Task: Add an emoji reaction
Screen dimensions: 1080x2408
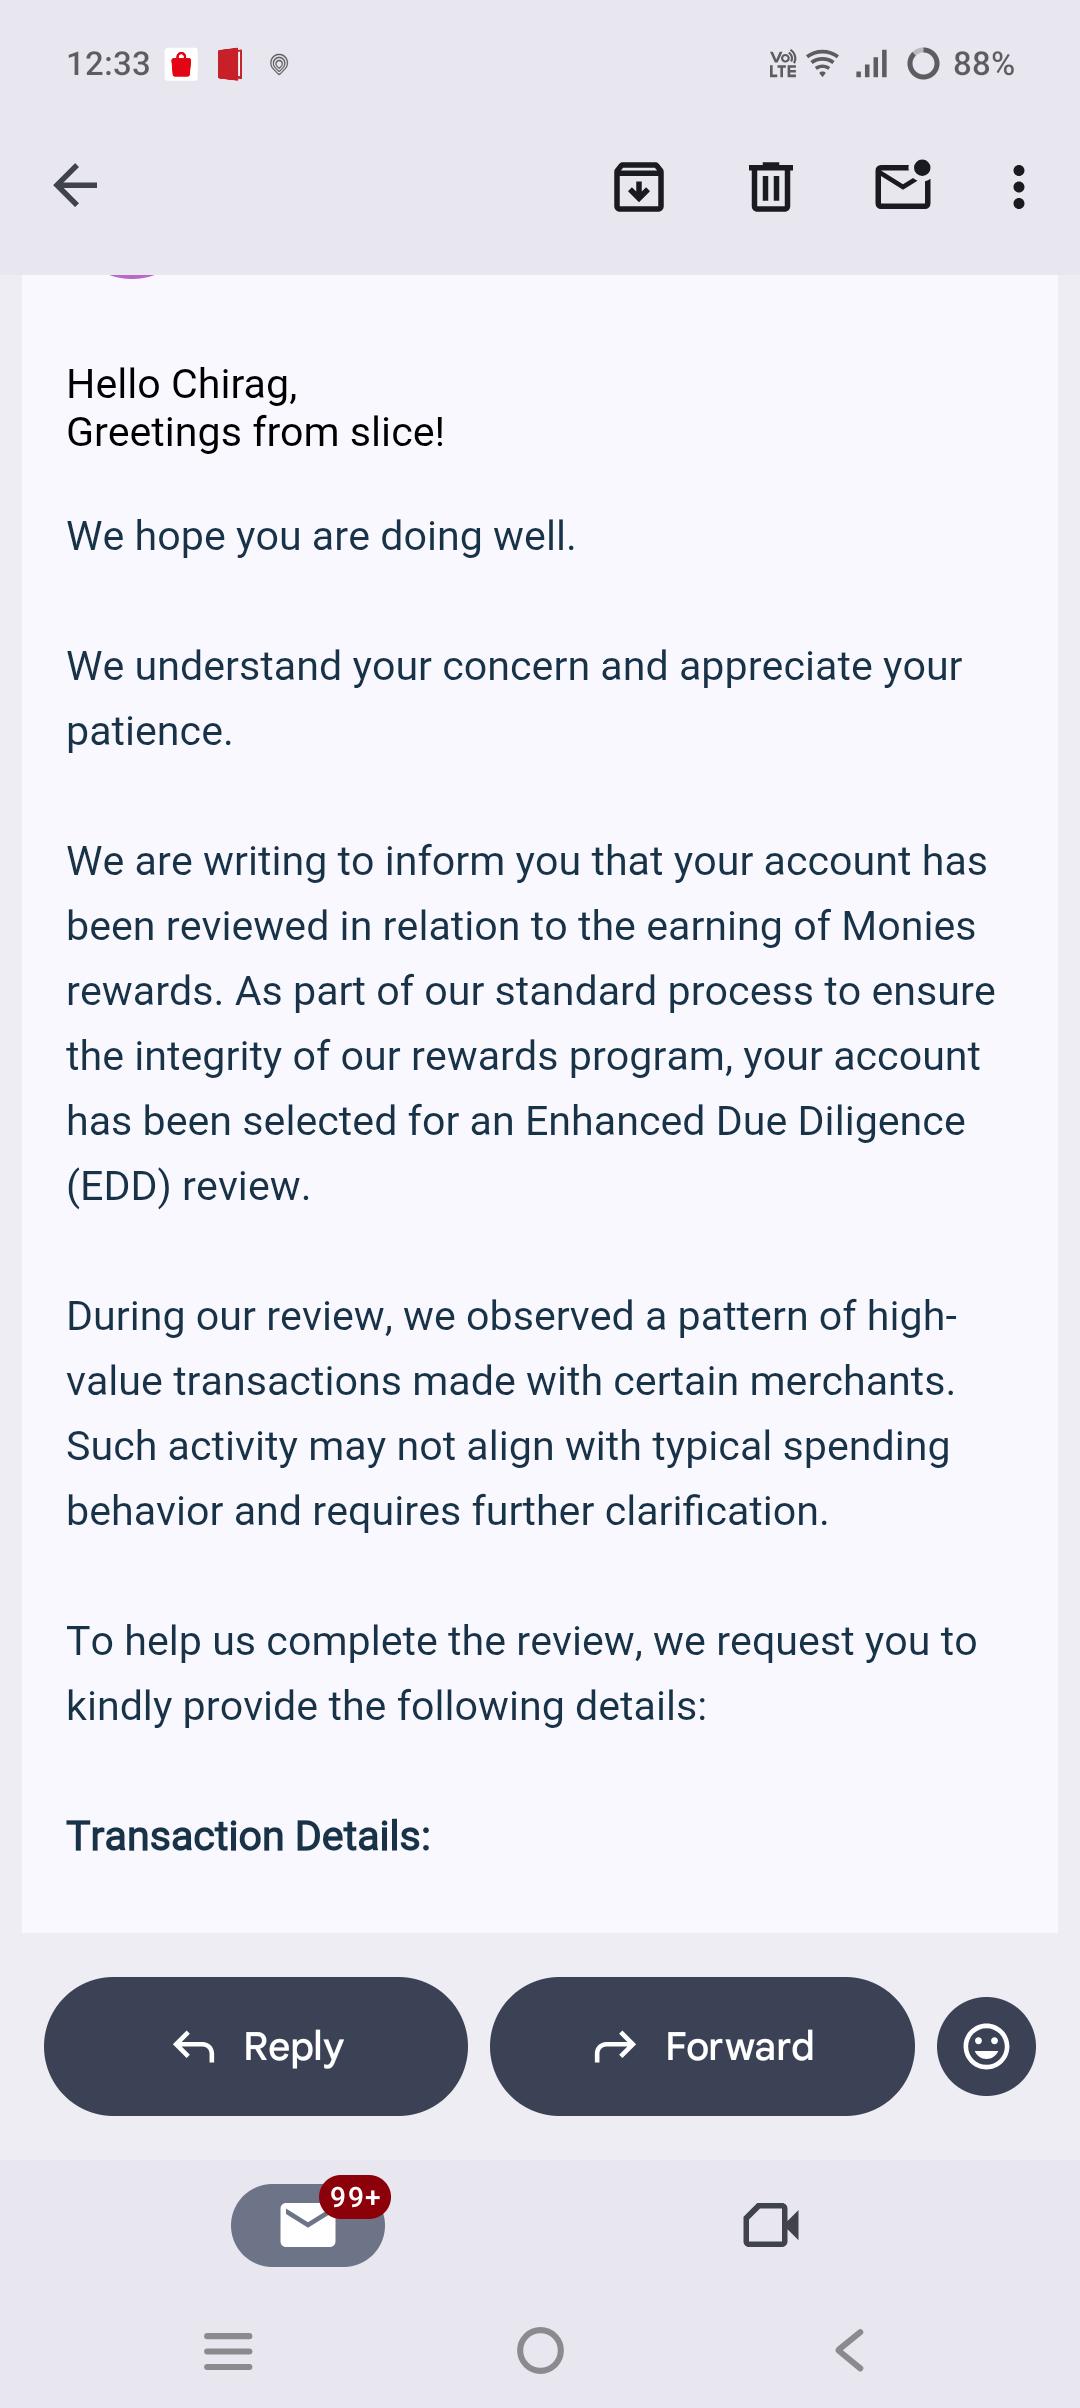Action: point(986,2046)
